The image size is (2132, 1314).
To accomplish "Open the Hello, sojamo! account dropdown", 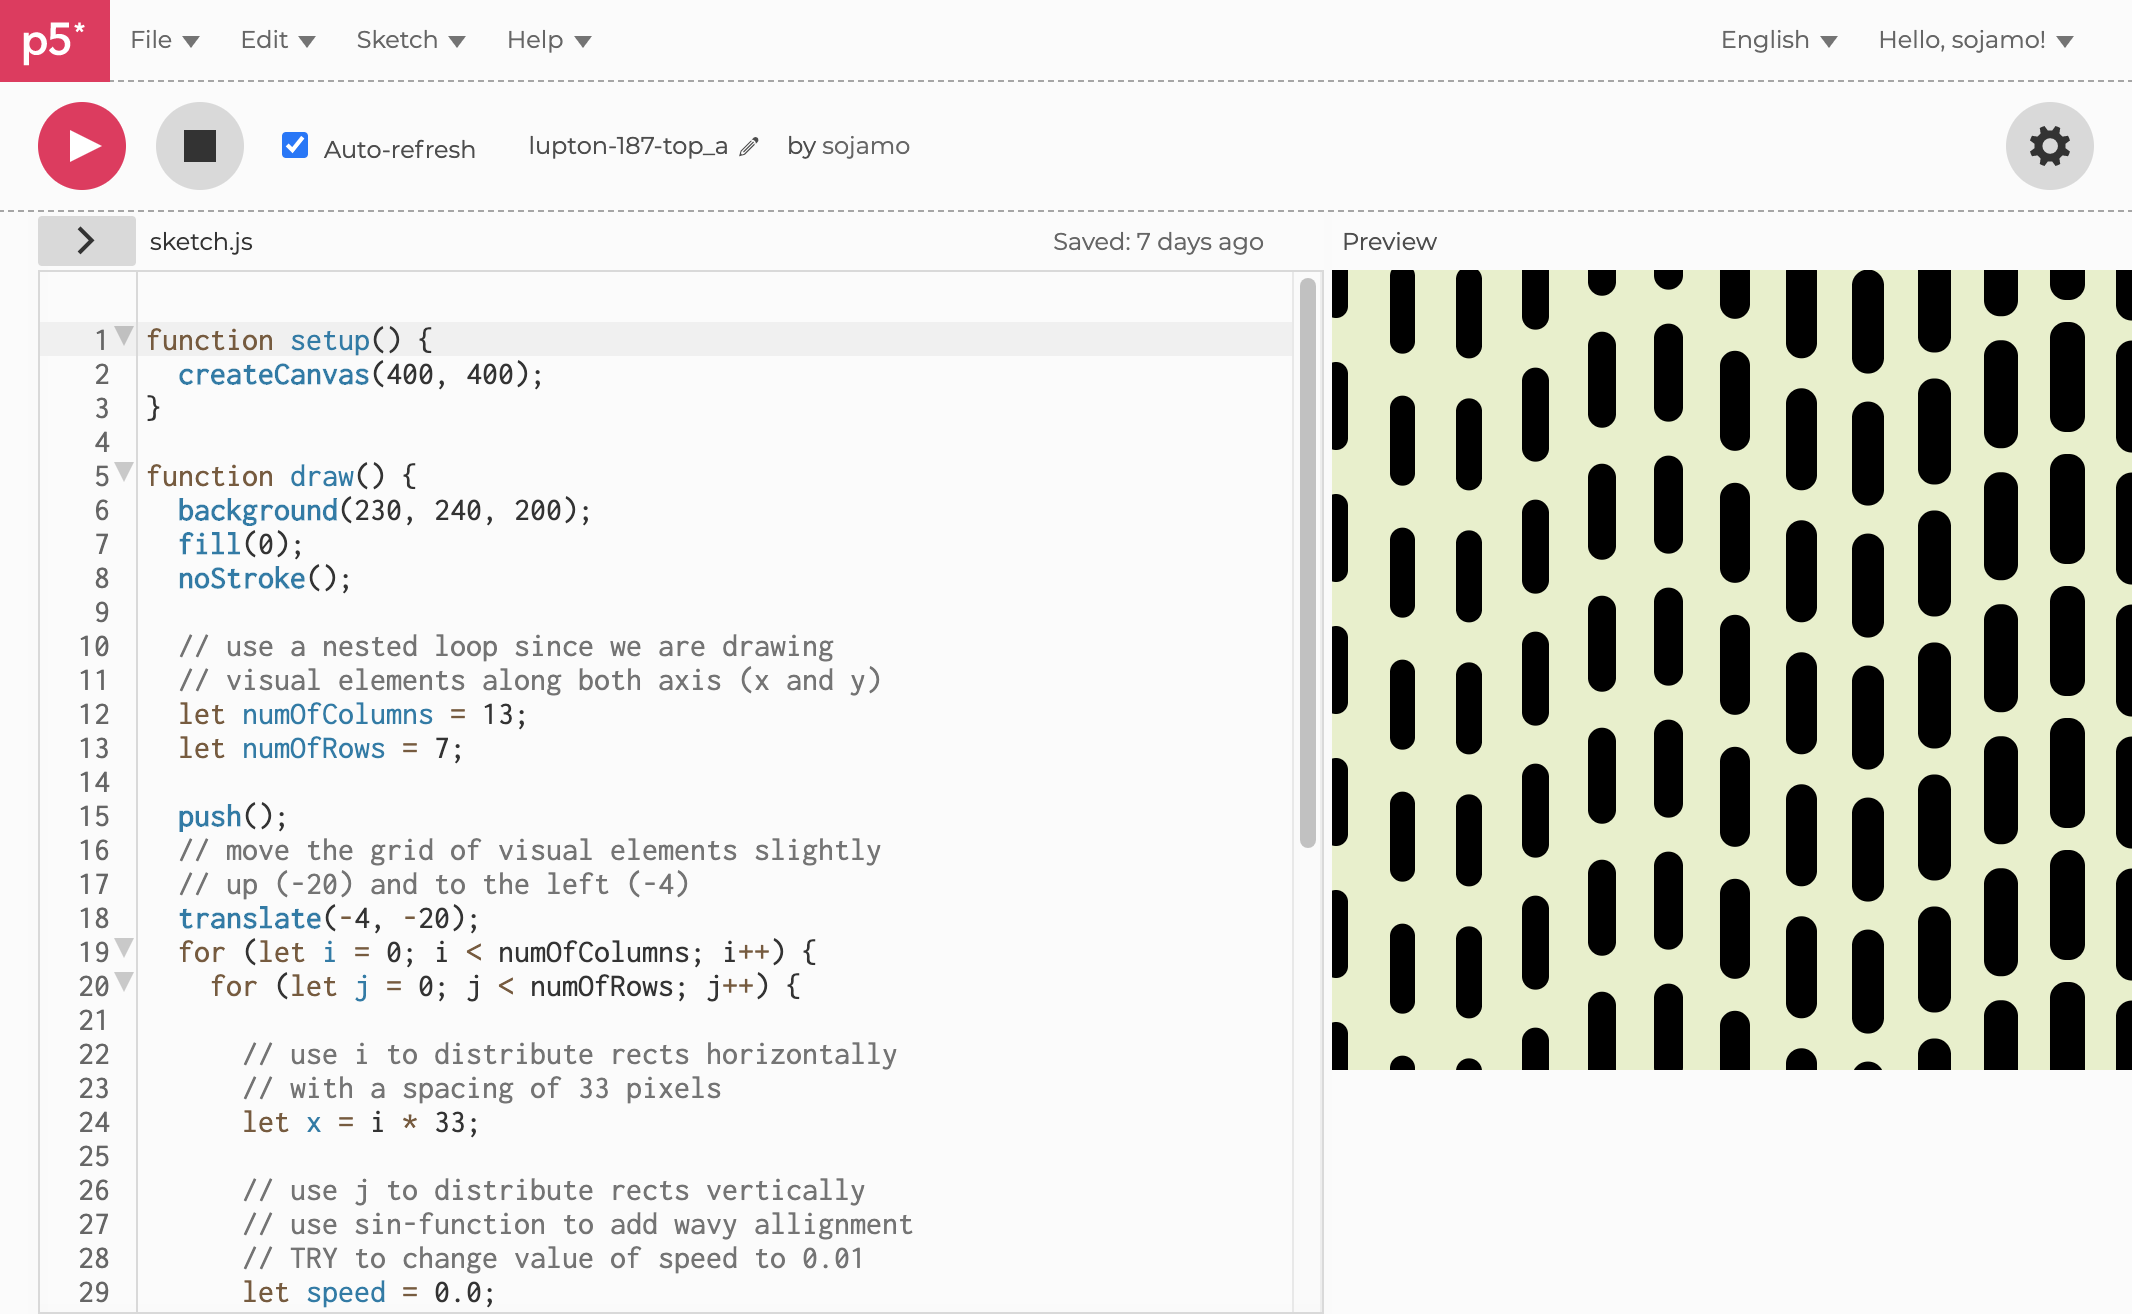I will pos(1975,40).
